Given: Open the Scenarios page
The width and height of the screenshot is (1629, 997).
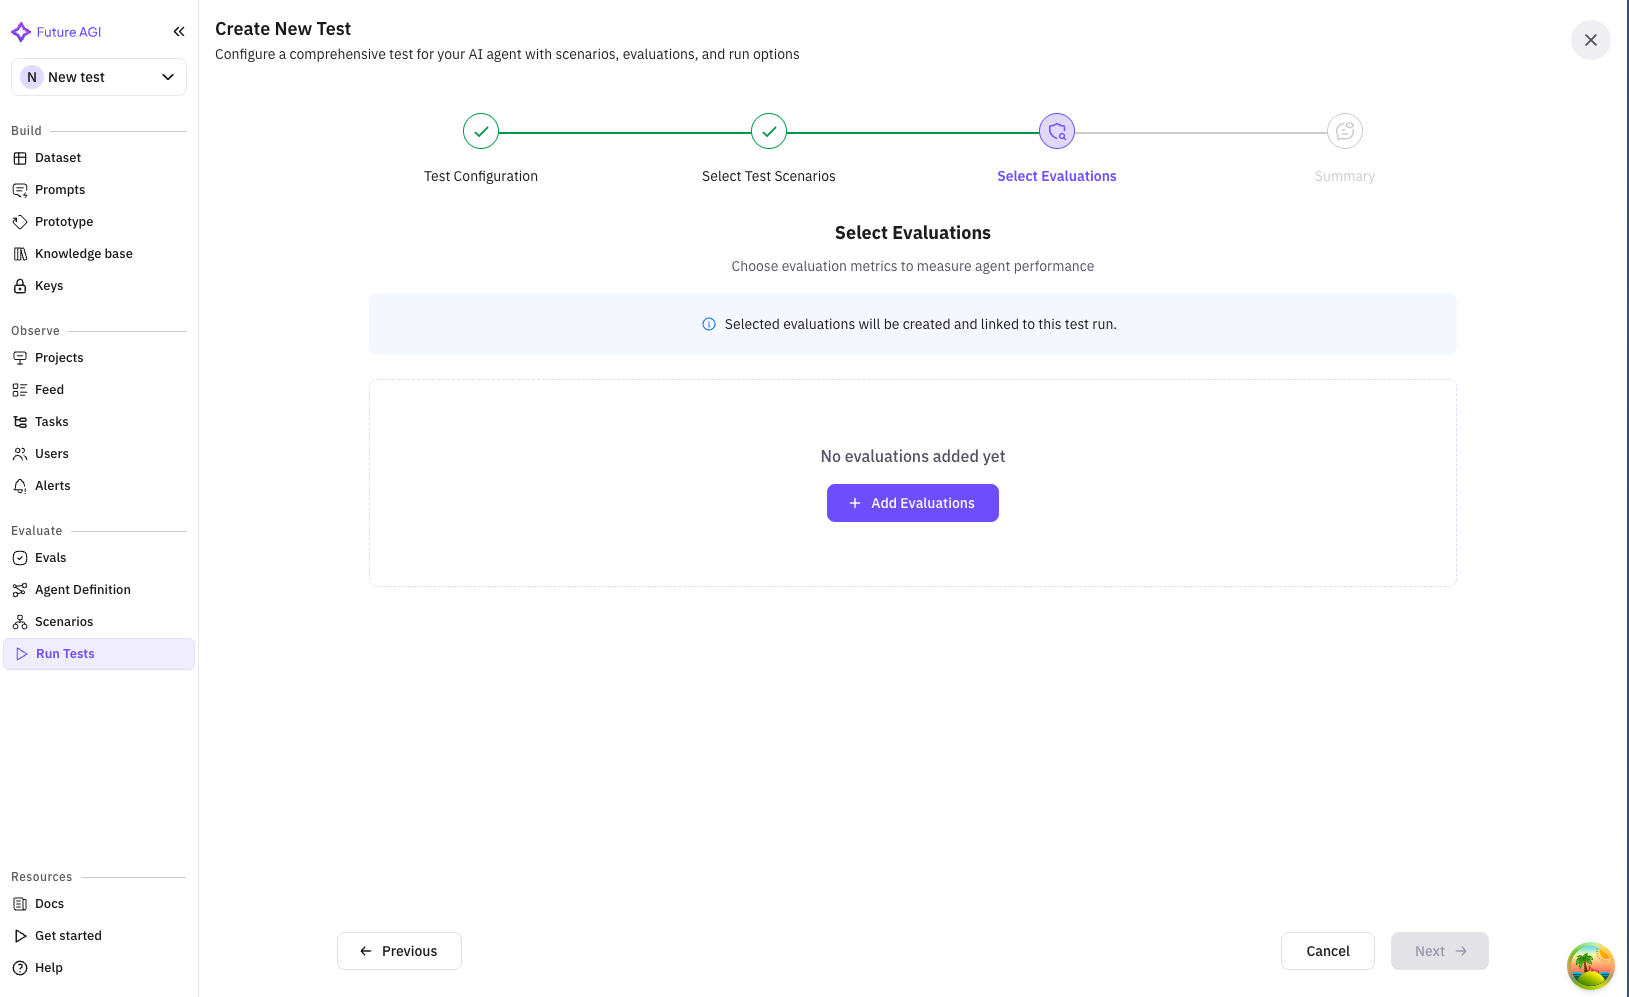Looking at the screenshot, I should pos(64,621).
